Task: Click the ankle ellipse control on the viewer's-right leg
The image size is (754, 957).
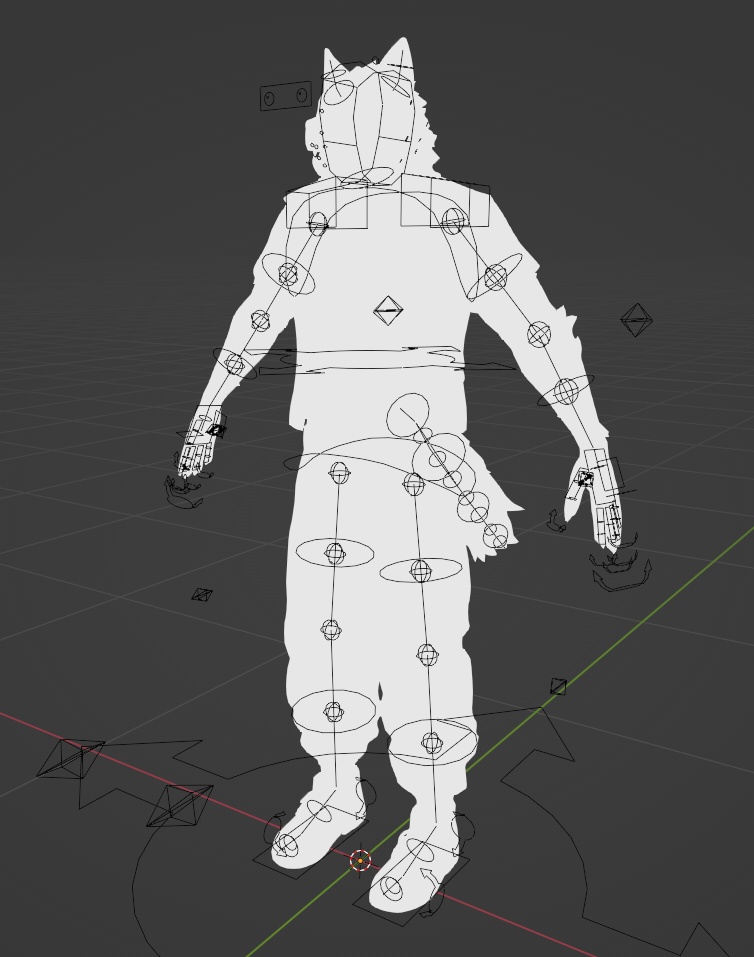Action: click(x=431, y=743)
